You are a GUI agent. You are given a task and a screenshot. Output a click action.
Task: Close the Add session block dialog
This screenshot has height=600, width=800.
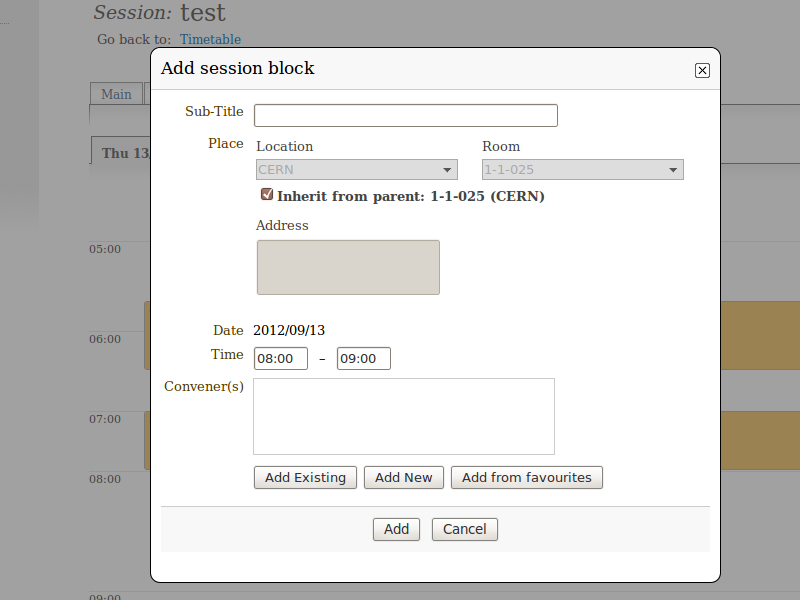(x=702, y=70)
